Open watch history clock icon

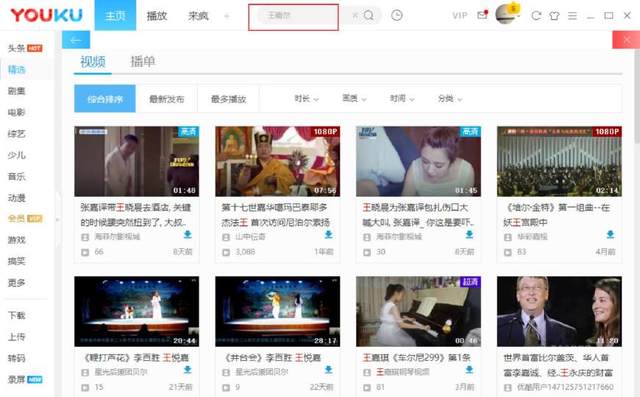pyautogui.click(x=397, y=15)
